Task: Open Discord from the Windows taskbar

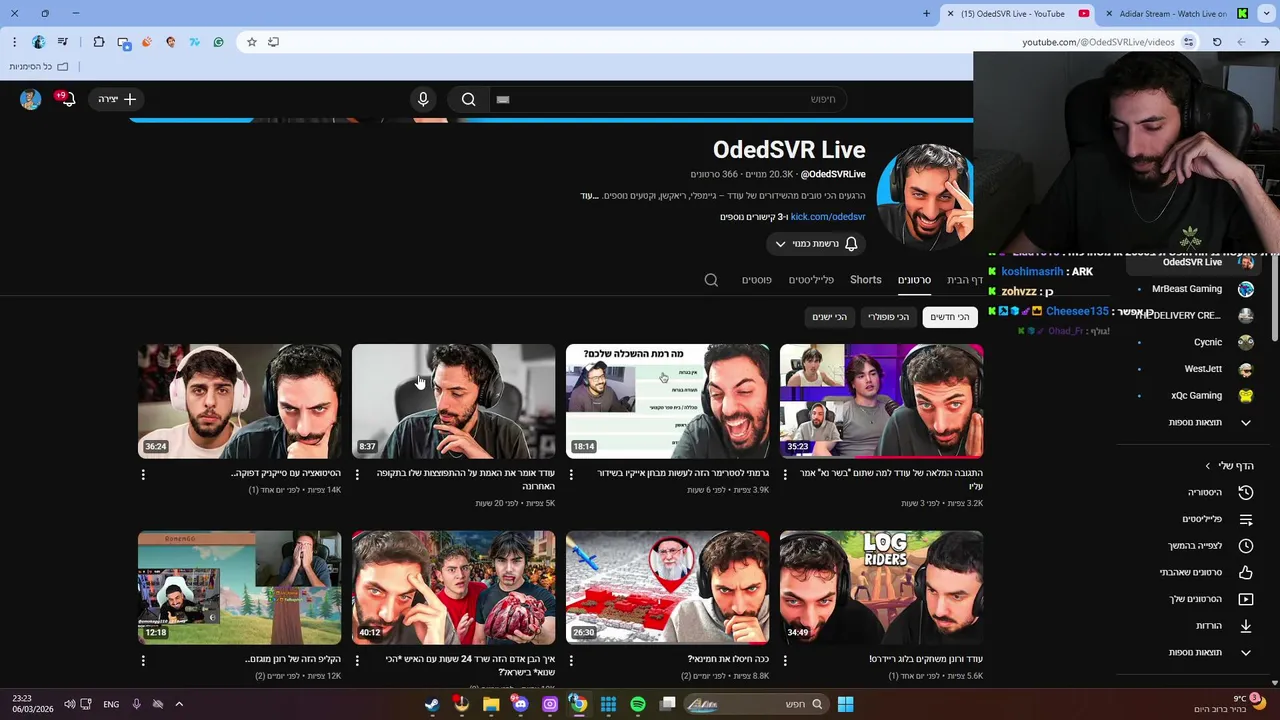Action: coord(520,704)
